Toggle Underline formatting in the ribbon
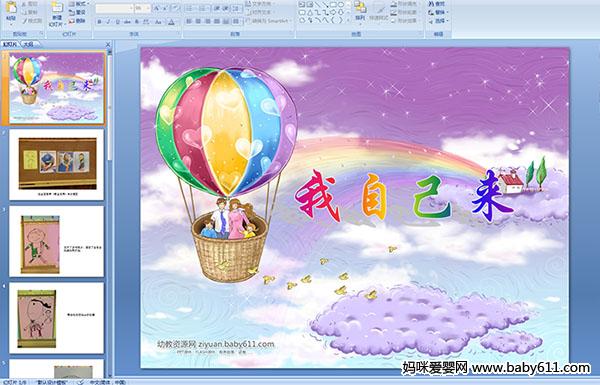The image size is (600, 385). point(117,22)
